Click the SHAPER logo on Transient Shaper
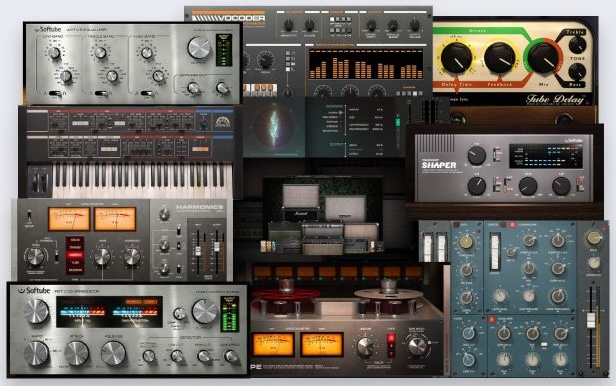 click(x=439, y=165)
